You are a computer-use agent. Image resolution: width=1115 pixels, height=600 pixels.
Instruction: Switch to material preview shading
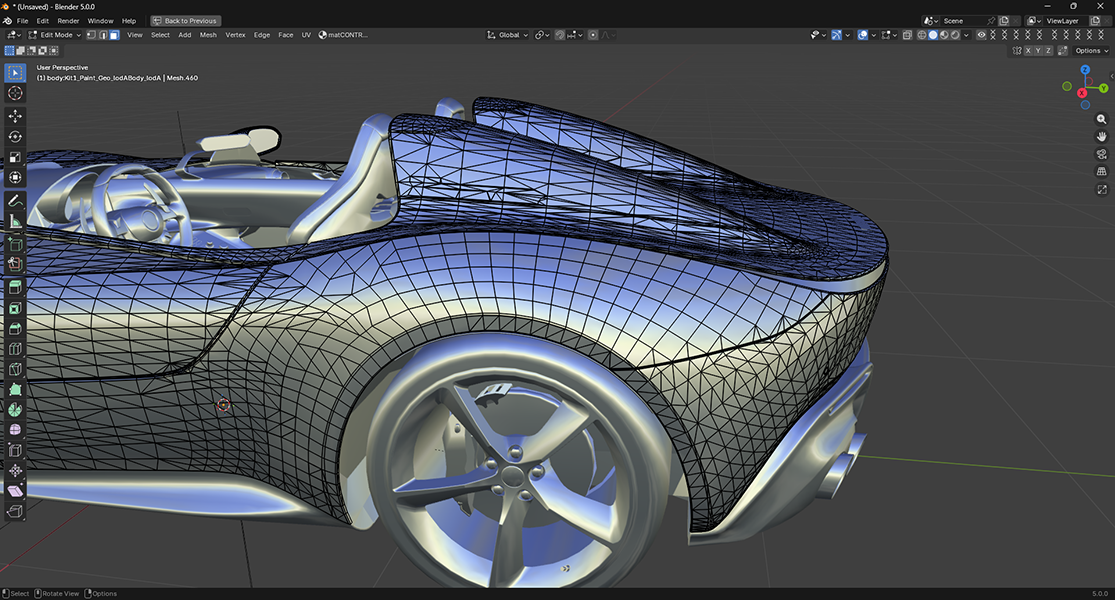click(944, 35)
